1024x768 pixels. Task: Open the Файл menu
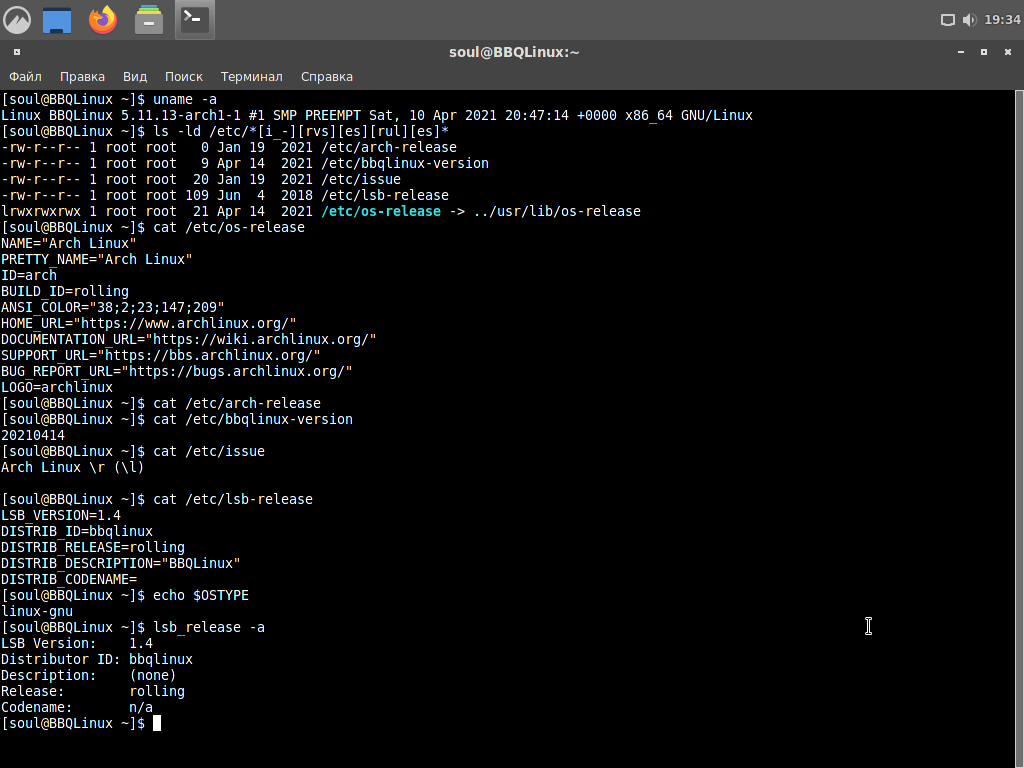point(25,77)
